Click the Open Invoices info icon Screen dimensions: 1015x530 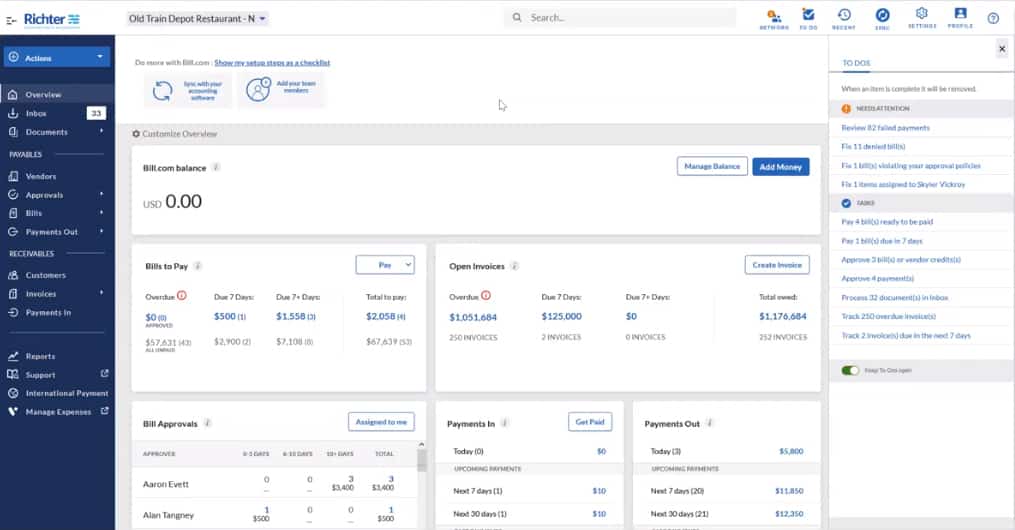tap(515, 266)
